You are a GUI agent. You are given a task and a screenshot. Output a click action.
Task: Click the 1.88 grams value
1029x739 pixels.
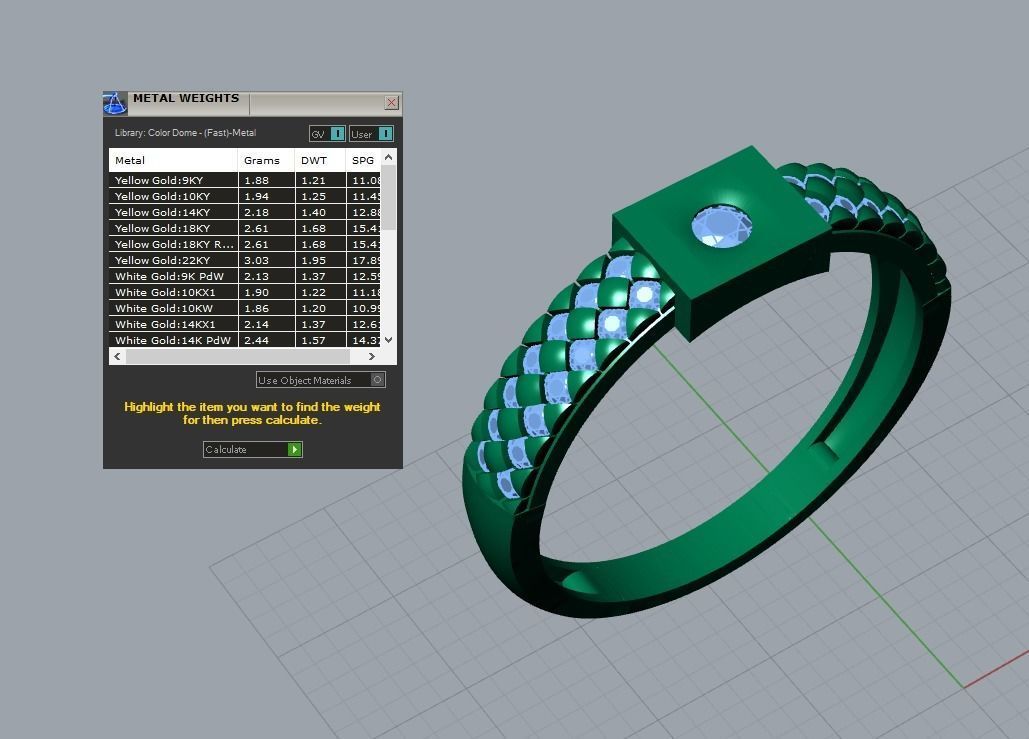click(257, 180)
